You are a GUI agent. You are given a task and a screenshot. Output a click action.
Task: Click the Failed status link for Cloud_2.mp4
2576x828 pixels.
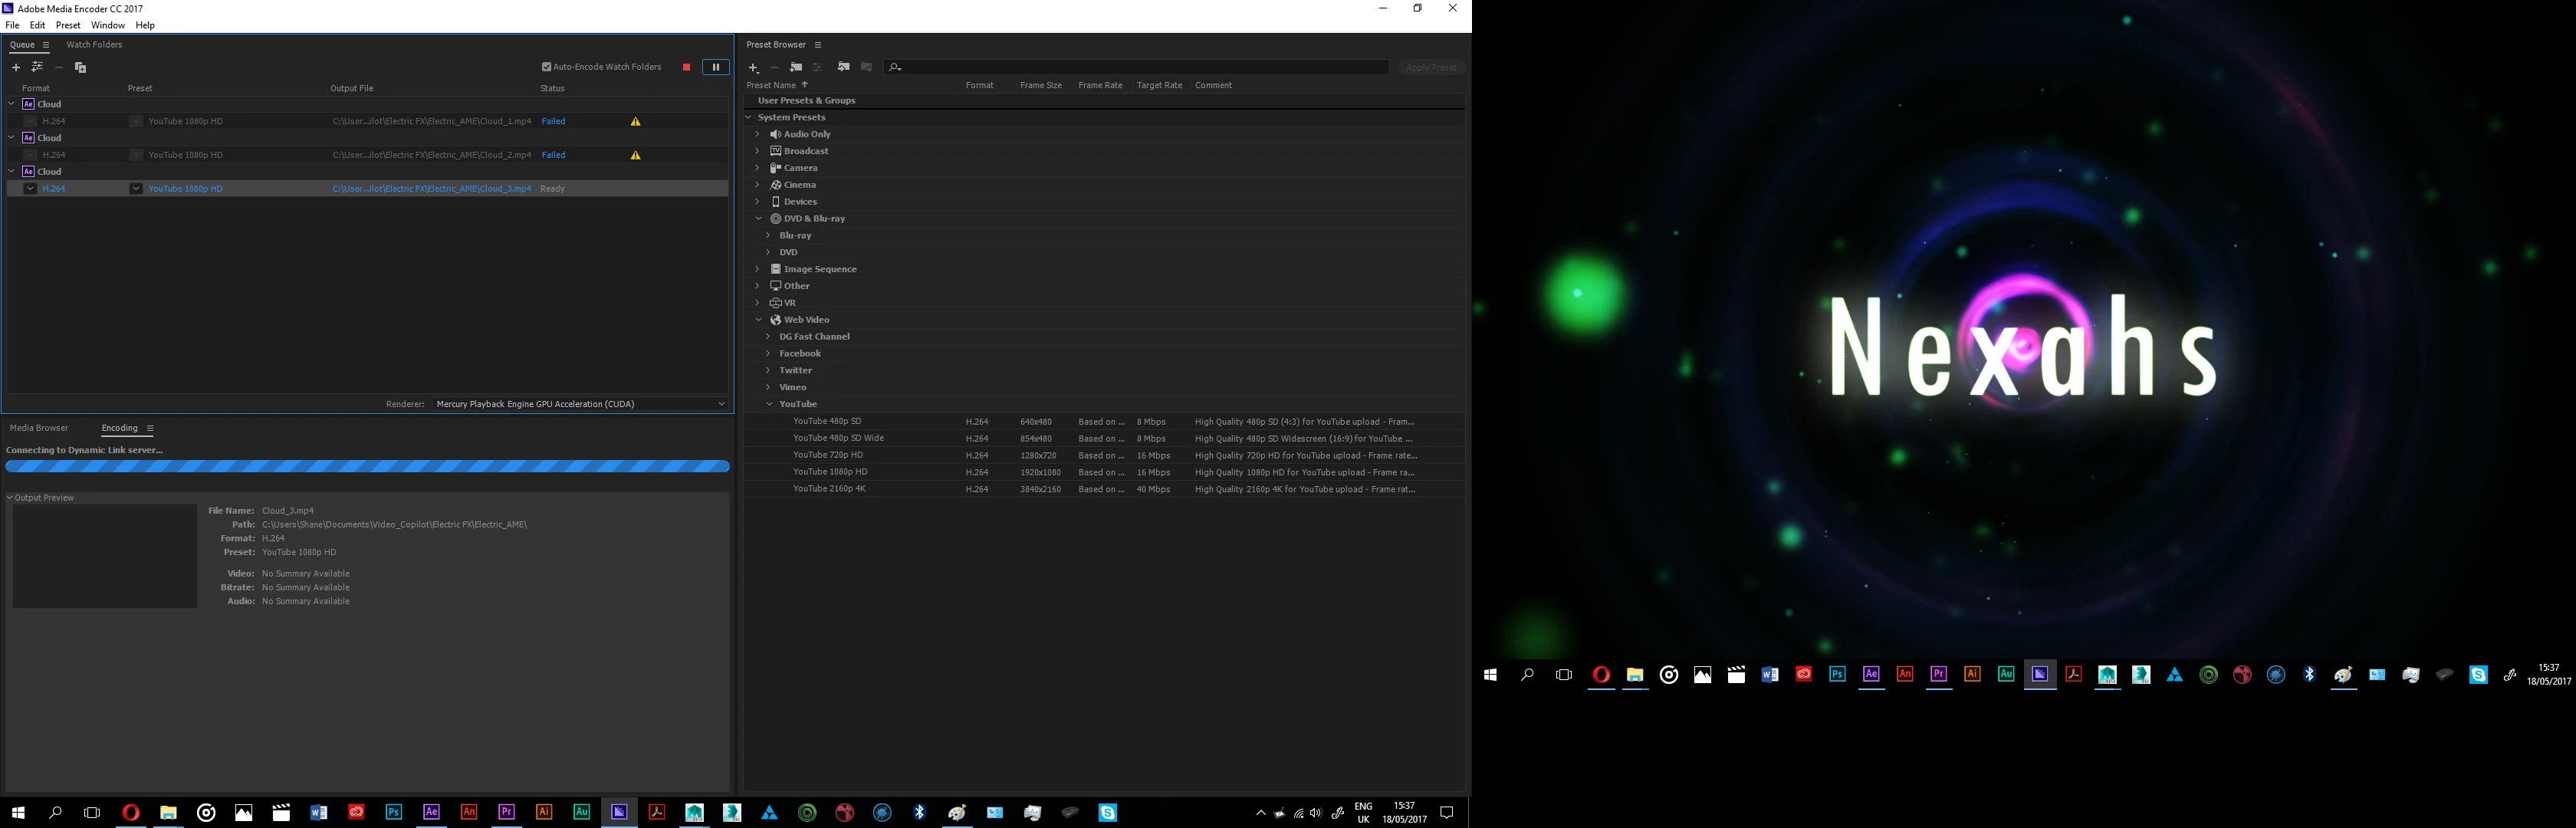(553, 155)
